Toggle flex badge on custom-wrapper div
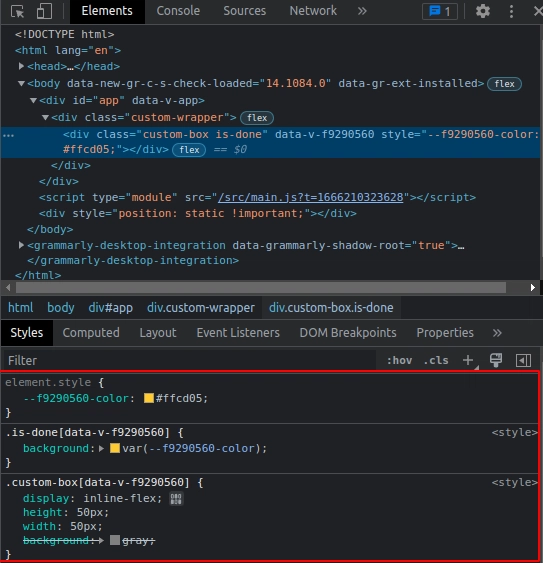543x563 pixels. coord(257,118)
